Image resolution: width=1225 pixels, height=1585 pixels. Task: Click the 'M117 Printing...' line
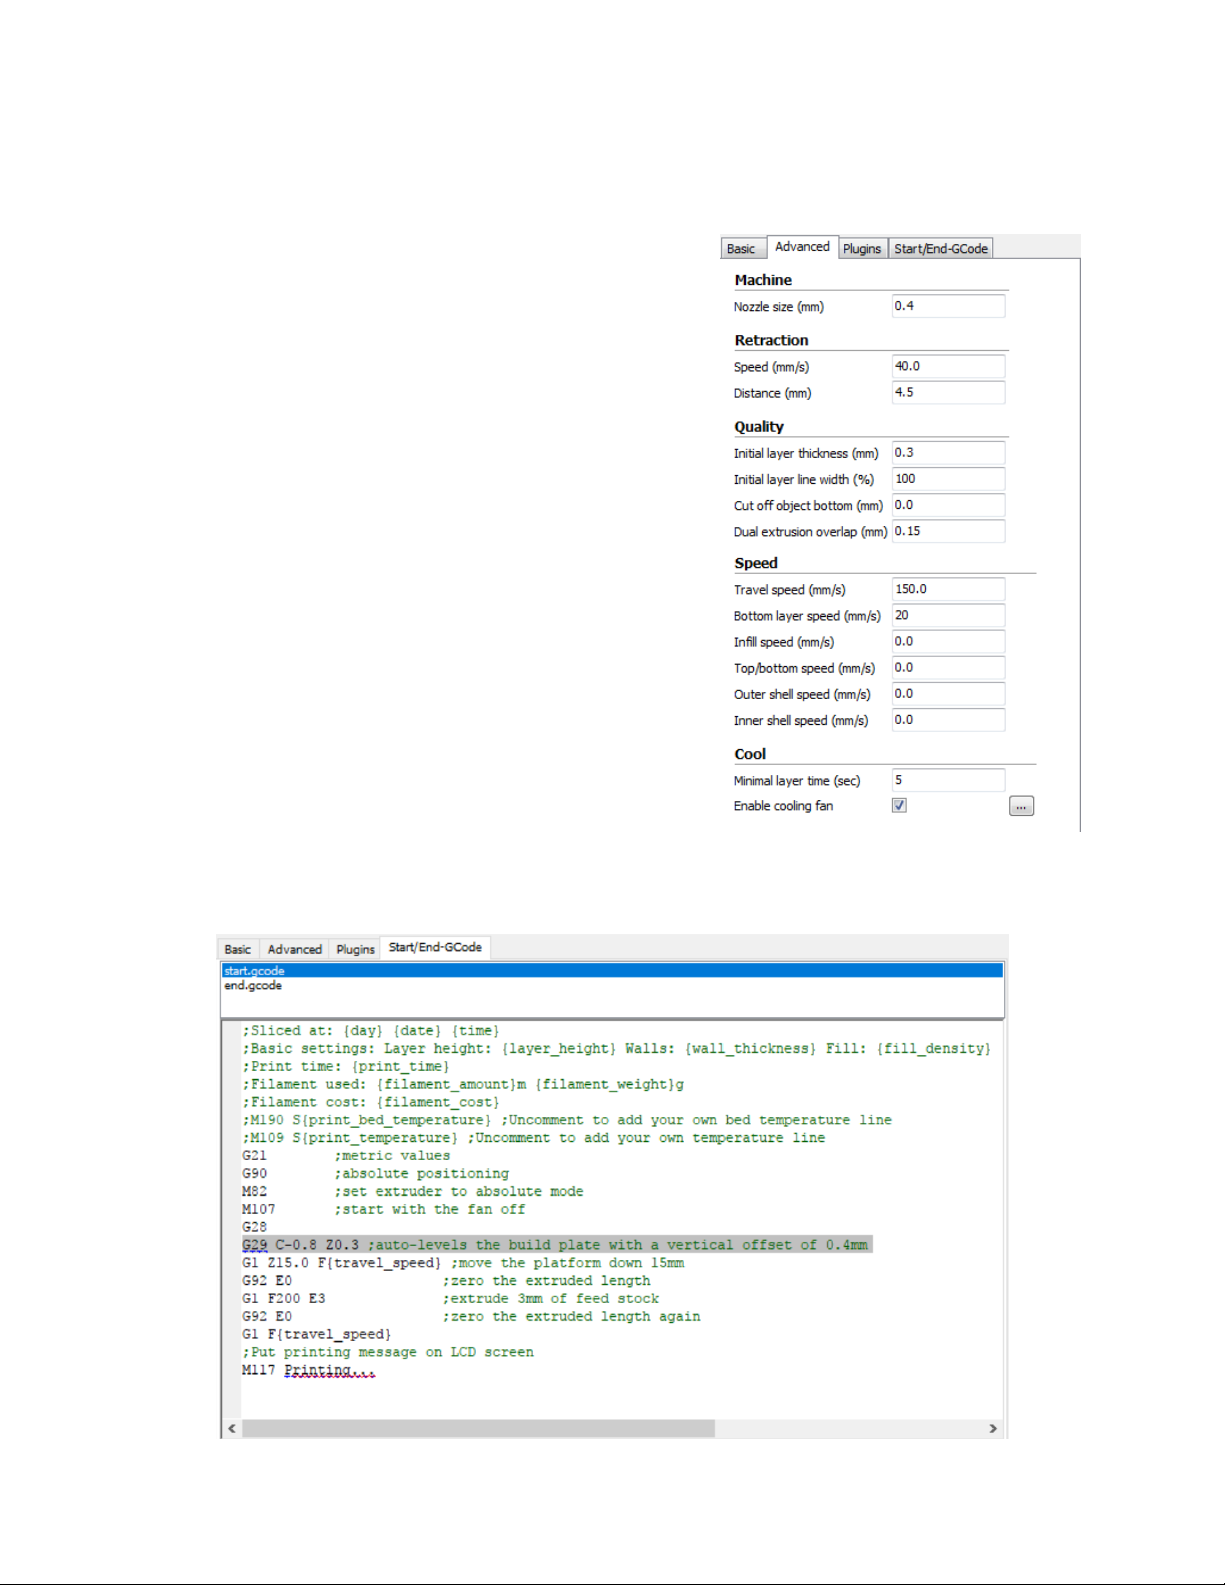click(x=310, y=1370)
